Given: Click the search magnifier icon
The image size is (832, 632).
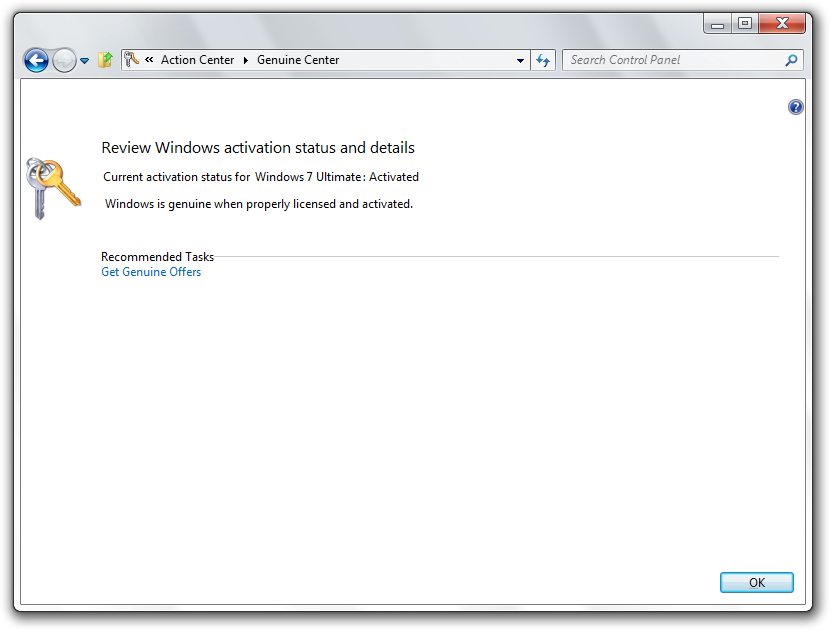Looking at the screenshot, I should click(x=791, y=60).
